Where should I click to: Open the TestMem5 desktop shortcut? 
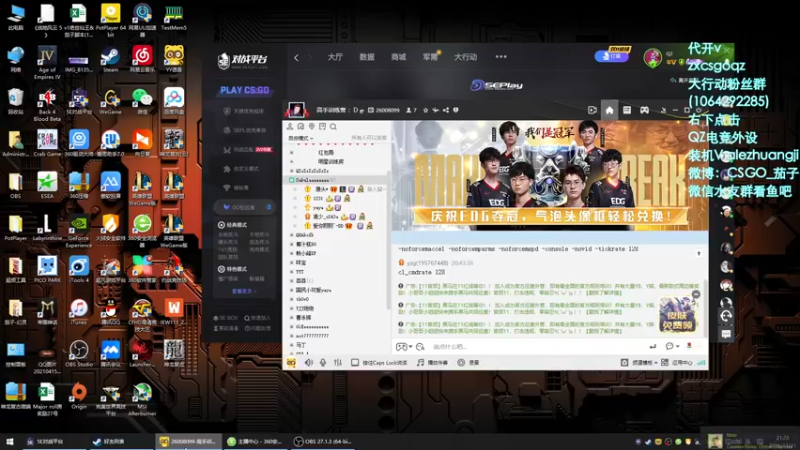(x=173, y=17)
